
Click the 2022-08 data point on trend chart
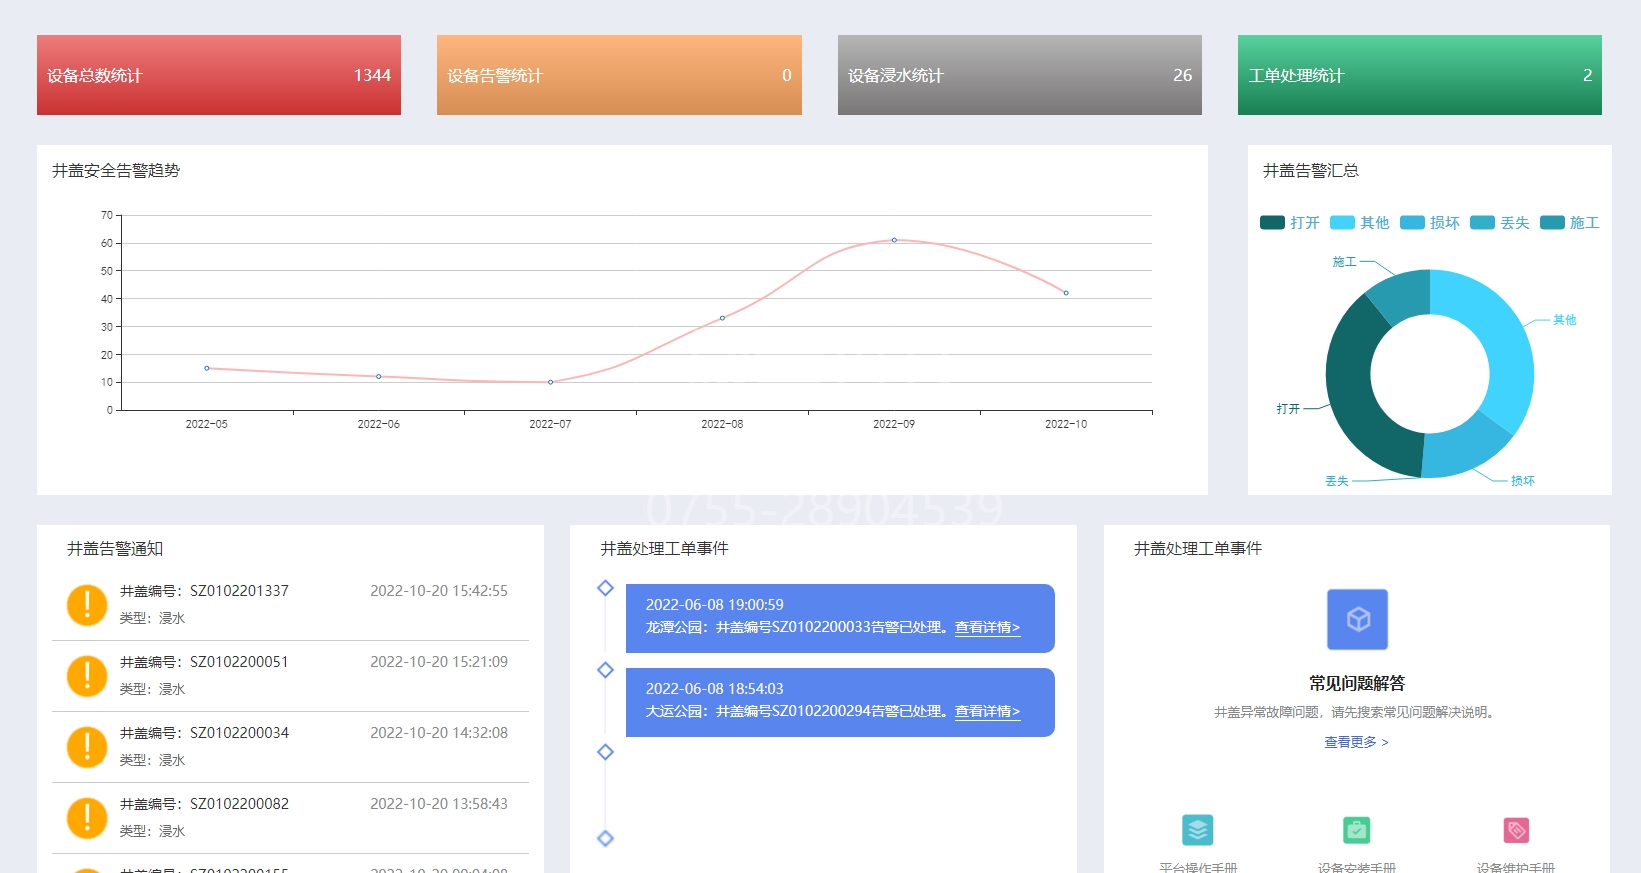click(722, 318)
